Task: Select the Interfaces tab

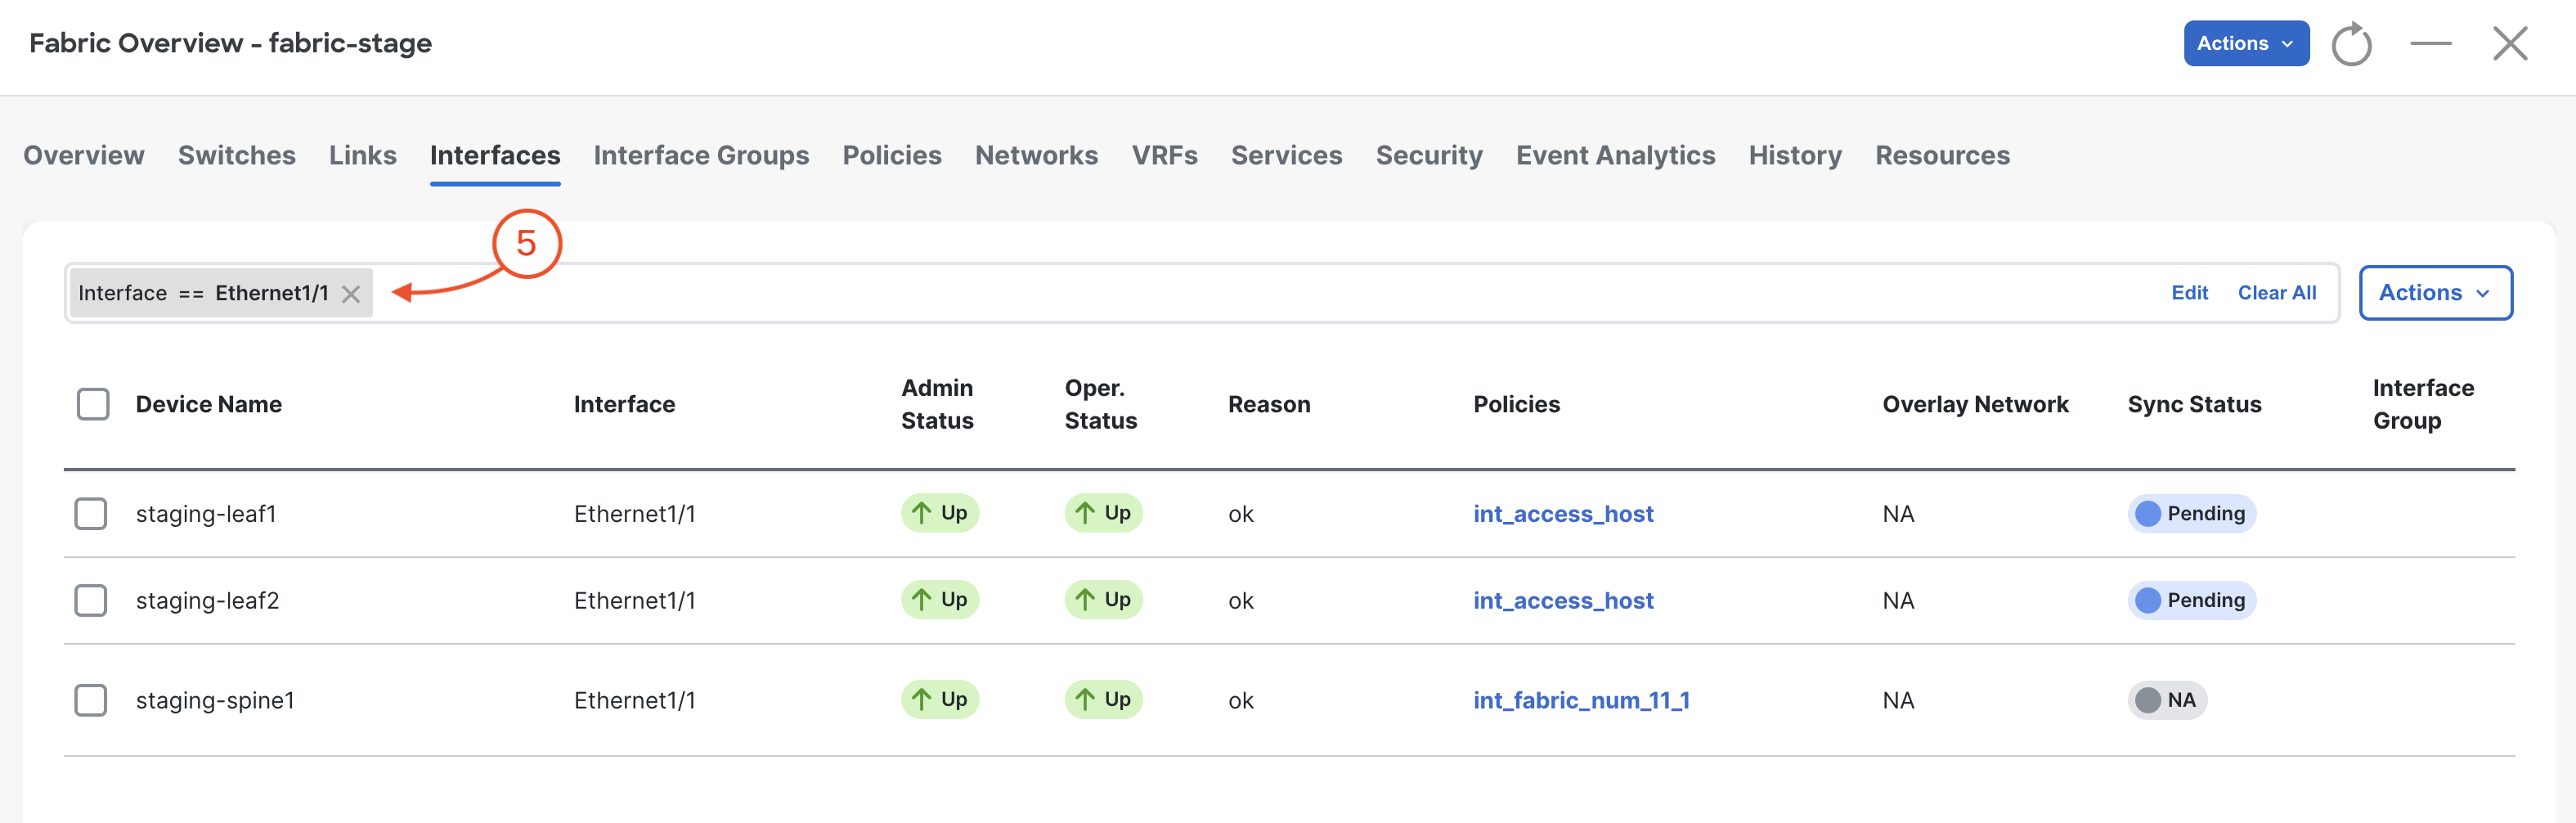Action: point(495,155)
